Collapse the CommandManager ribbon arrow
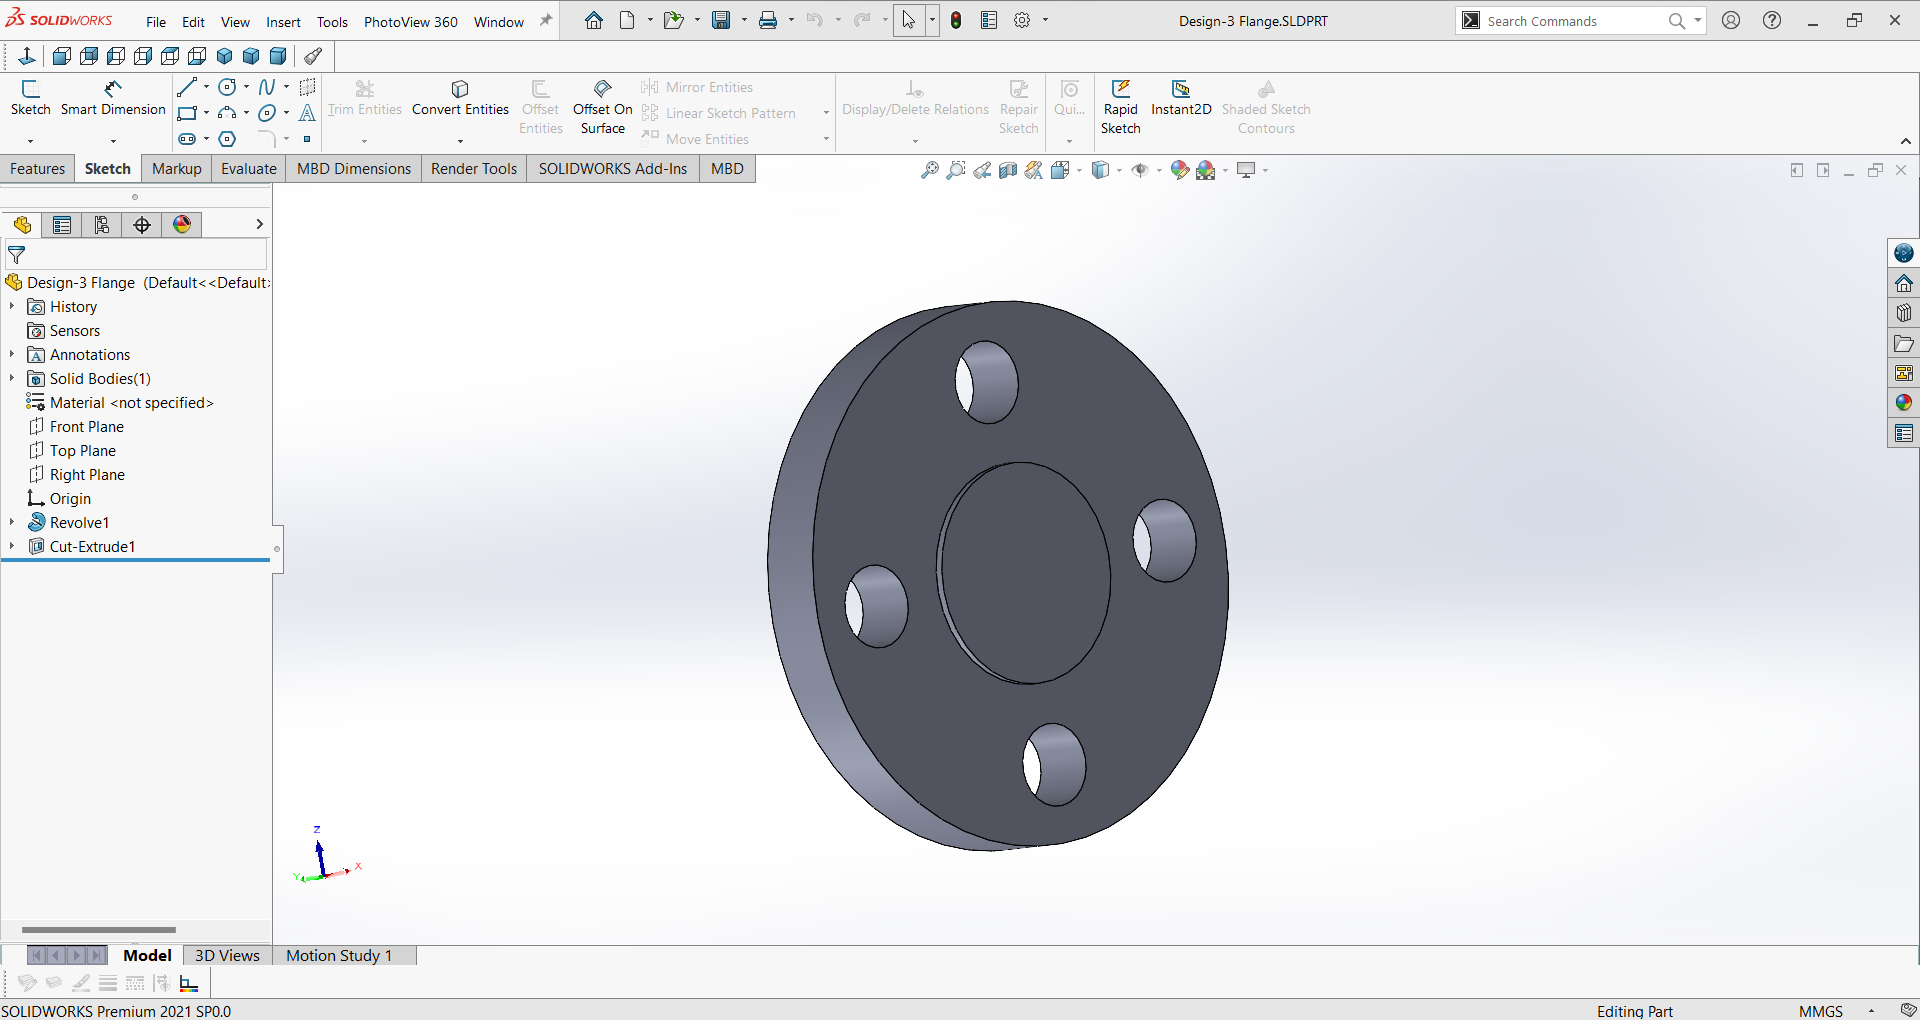This screenshot has height=1020, width=1920. [1906, 141]
